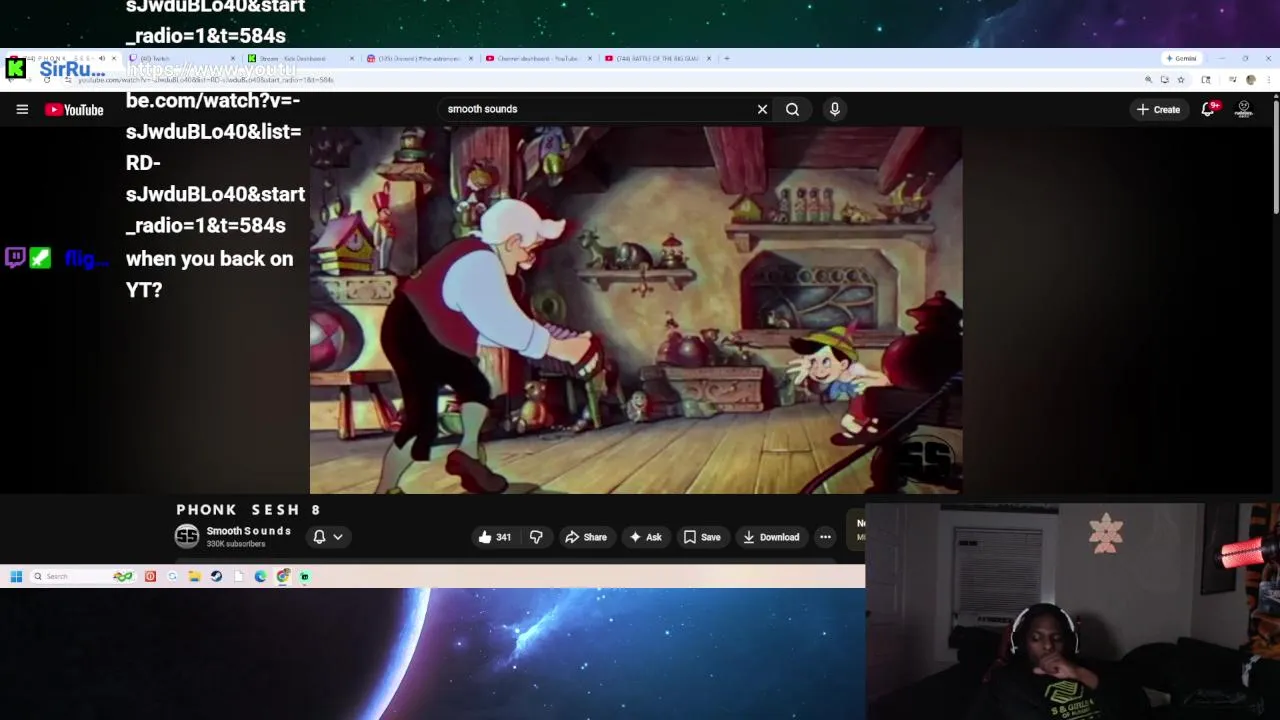Open the YouTube account avatar menu
Image resolution: width=1280 pixels, height=720 pixels.
pyautogui.click(x=1244, y=109)
